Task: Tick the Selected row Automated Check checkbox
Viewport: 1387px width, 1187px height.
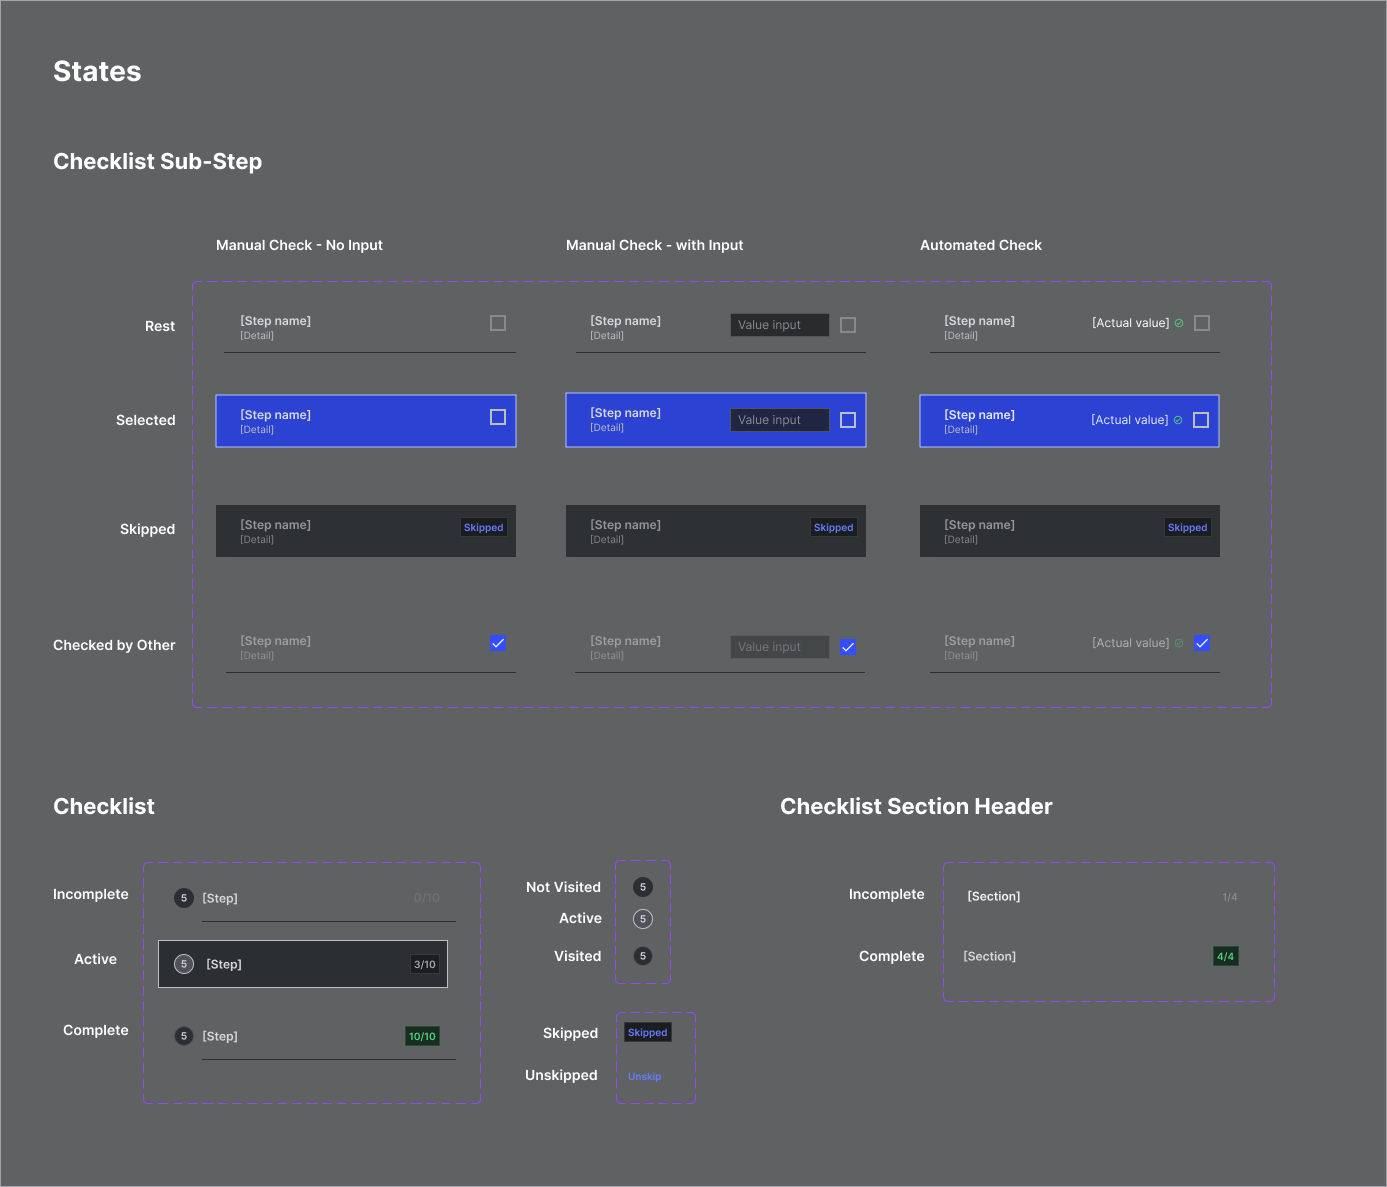Action: (x=1201, y=420)
